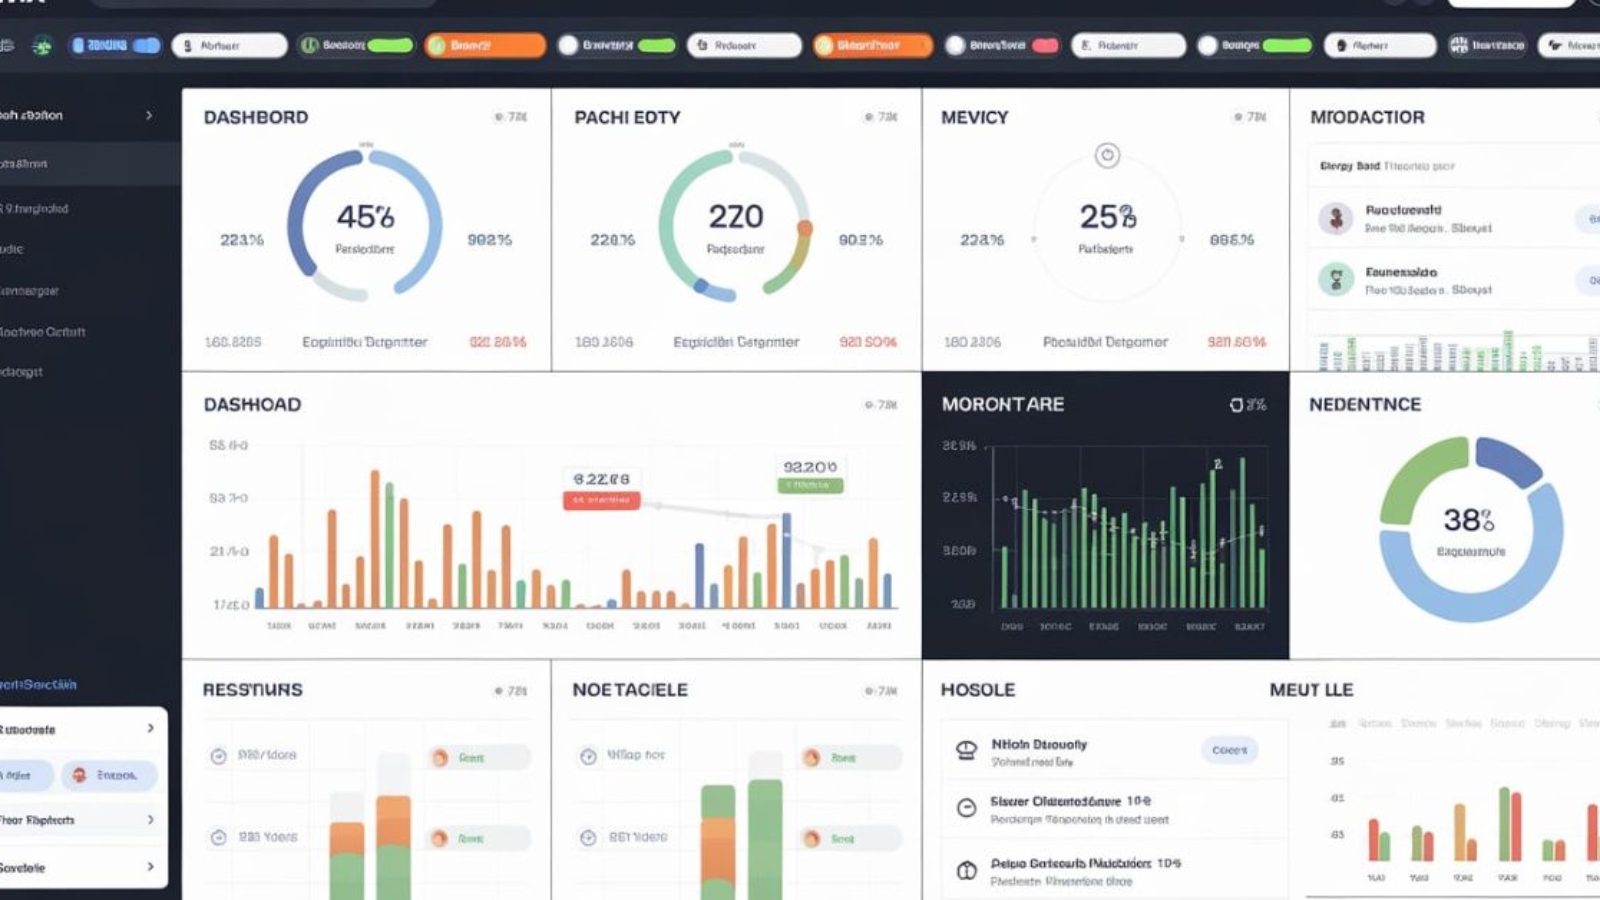
Task: Click the Coeen button in HOSOLE panel
Action: point(1229,750)
